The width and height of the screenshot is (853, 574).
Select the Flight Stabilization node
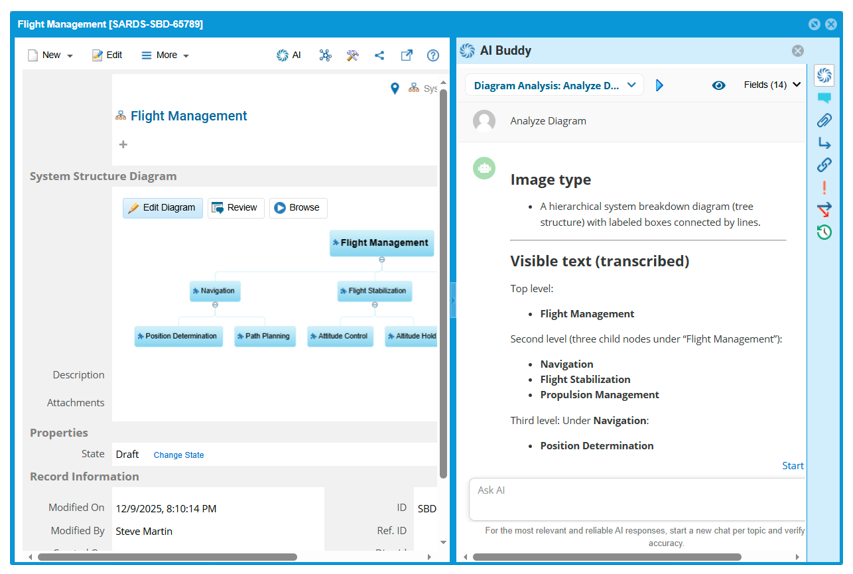click(x=375, y=291)
